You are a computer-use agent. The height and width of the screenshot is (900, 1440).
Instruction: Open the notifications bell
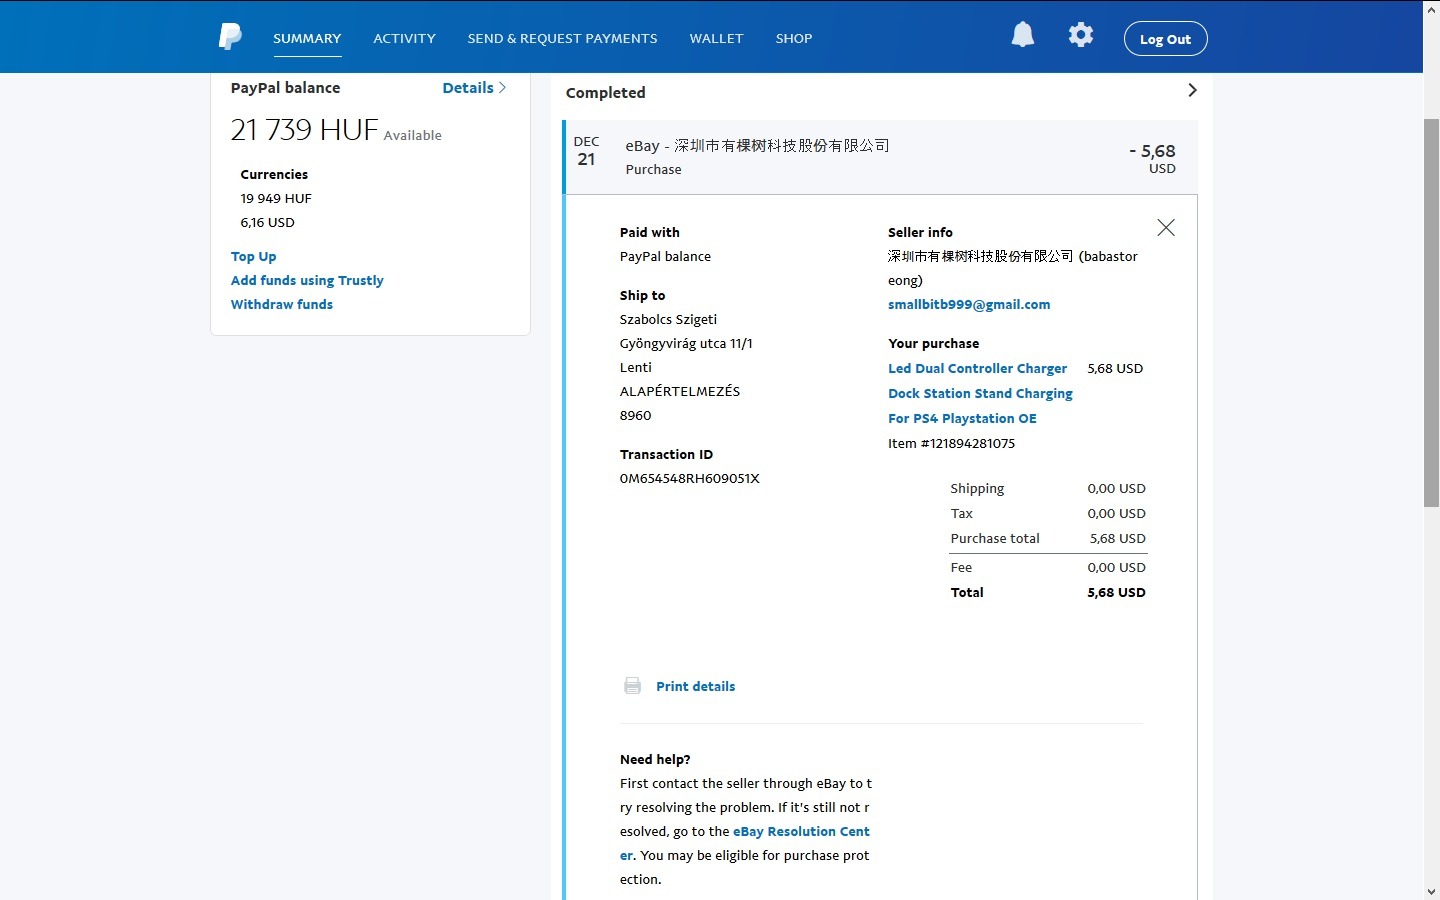1023,35
